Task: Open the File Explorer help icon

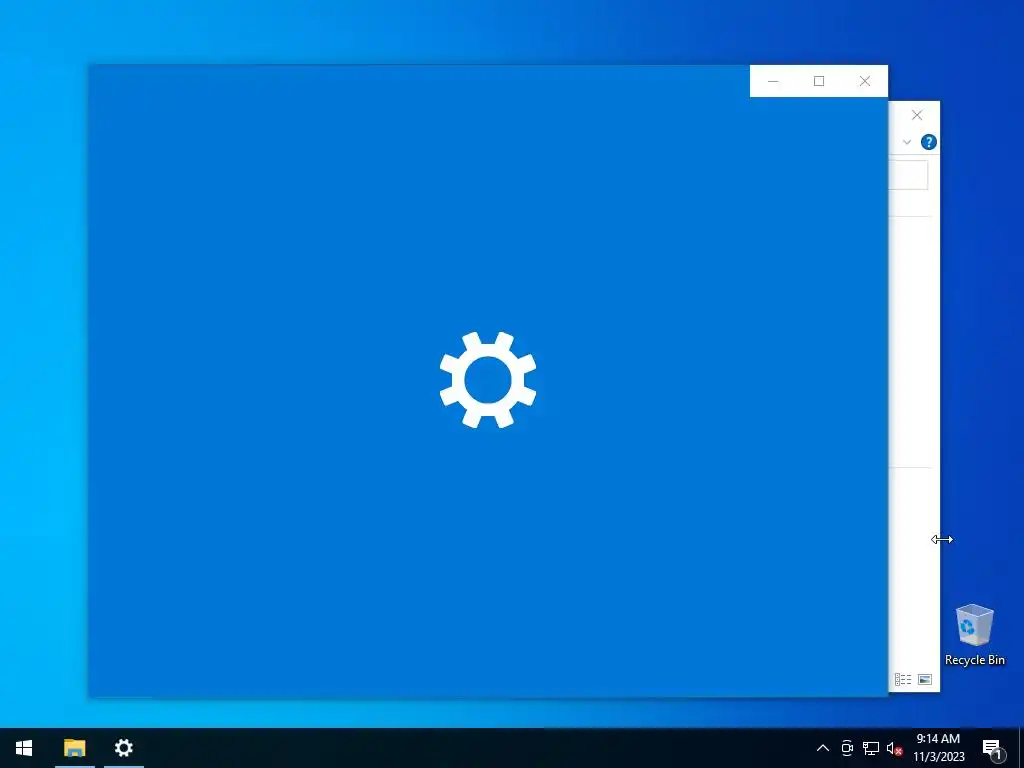Action: (929, 142)
